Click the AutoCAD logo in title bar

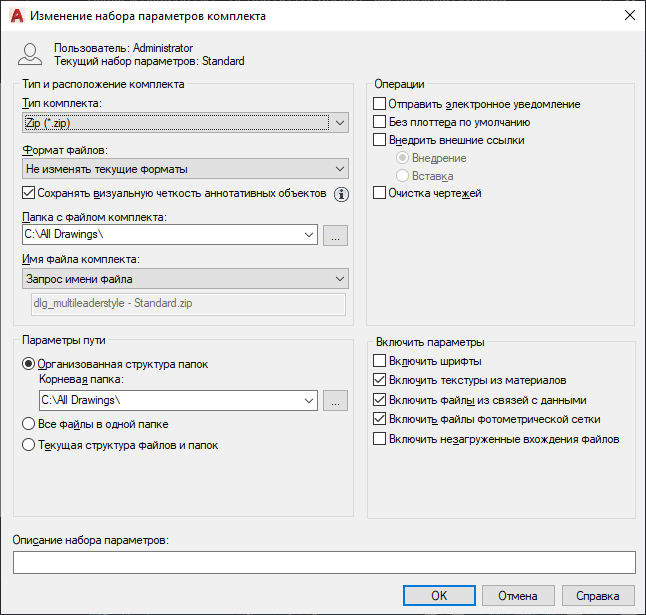pyautogui.click(x=17, y=16)
